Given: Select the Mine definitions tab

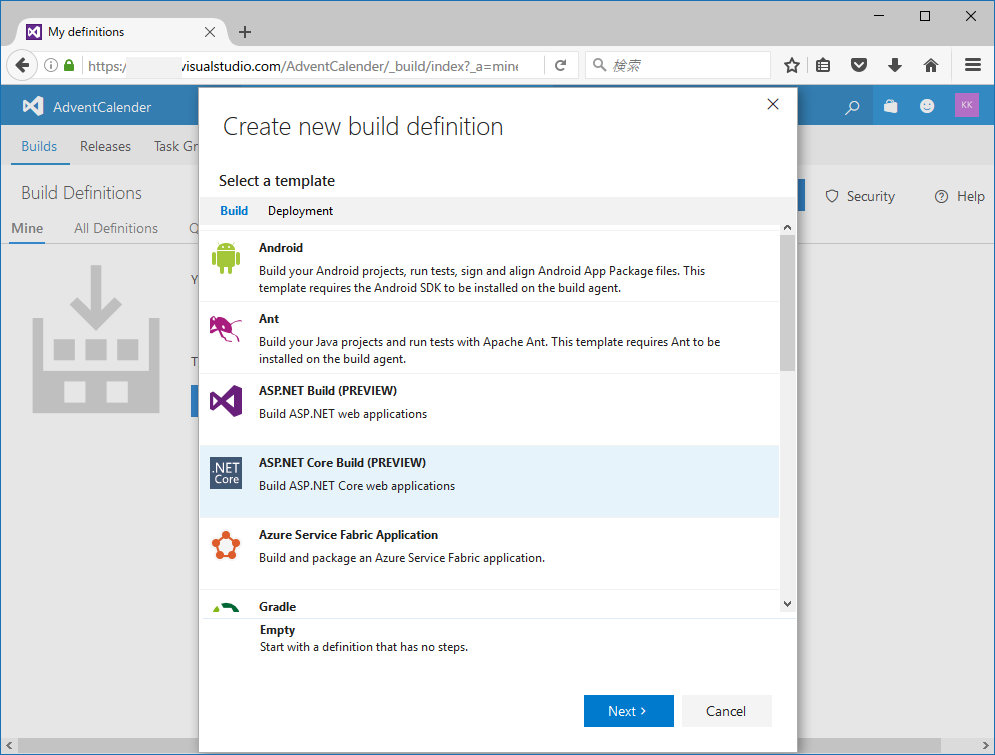Looking at the screenshot, I should coord(27,228).
